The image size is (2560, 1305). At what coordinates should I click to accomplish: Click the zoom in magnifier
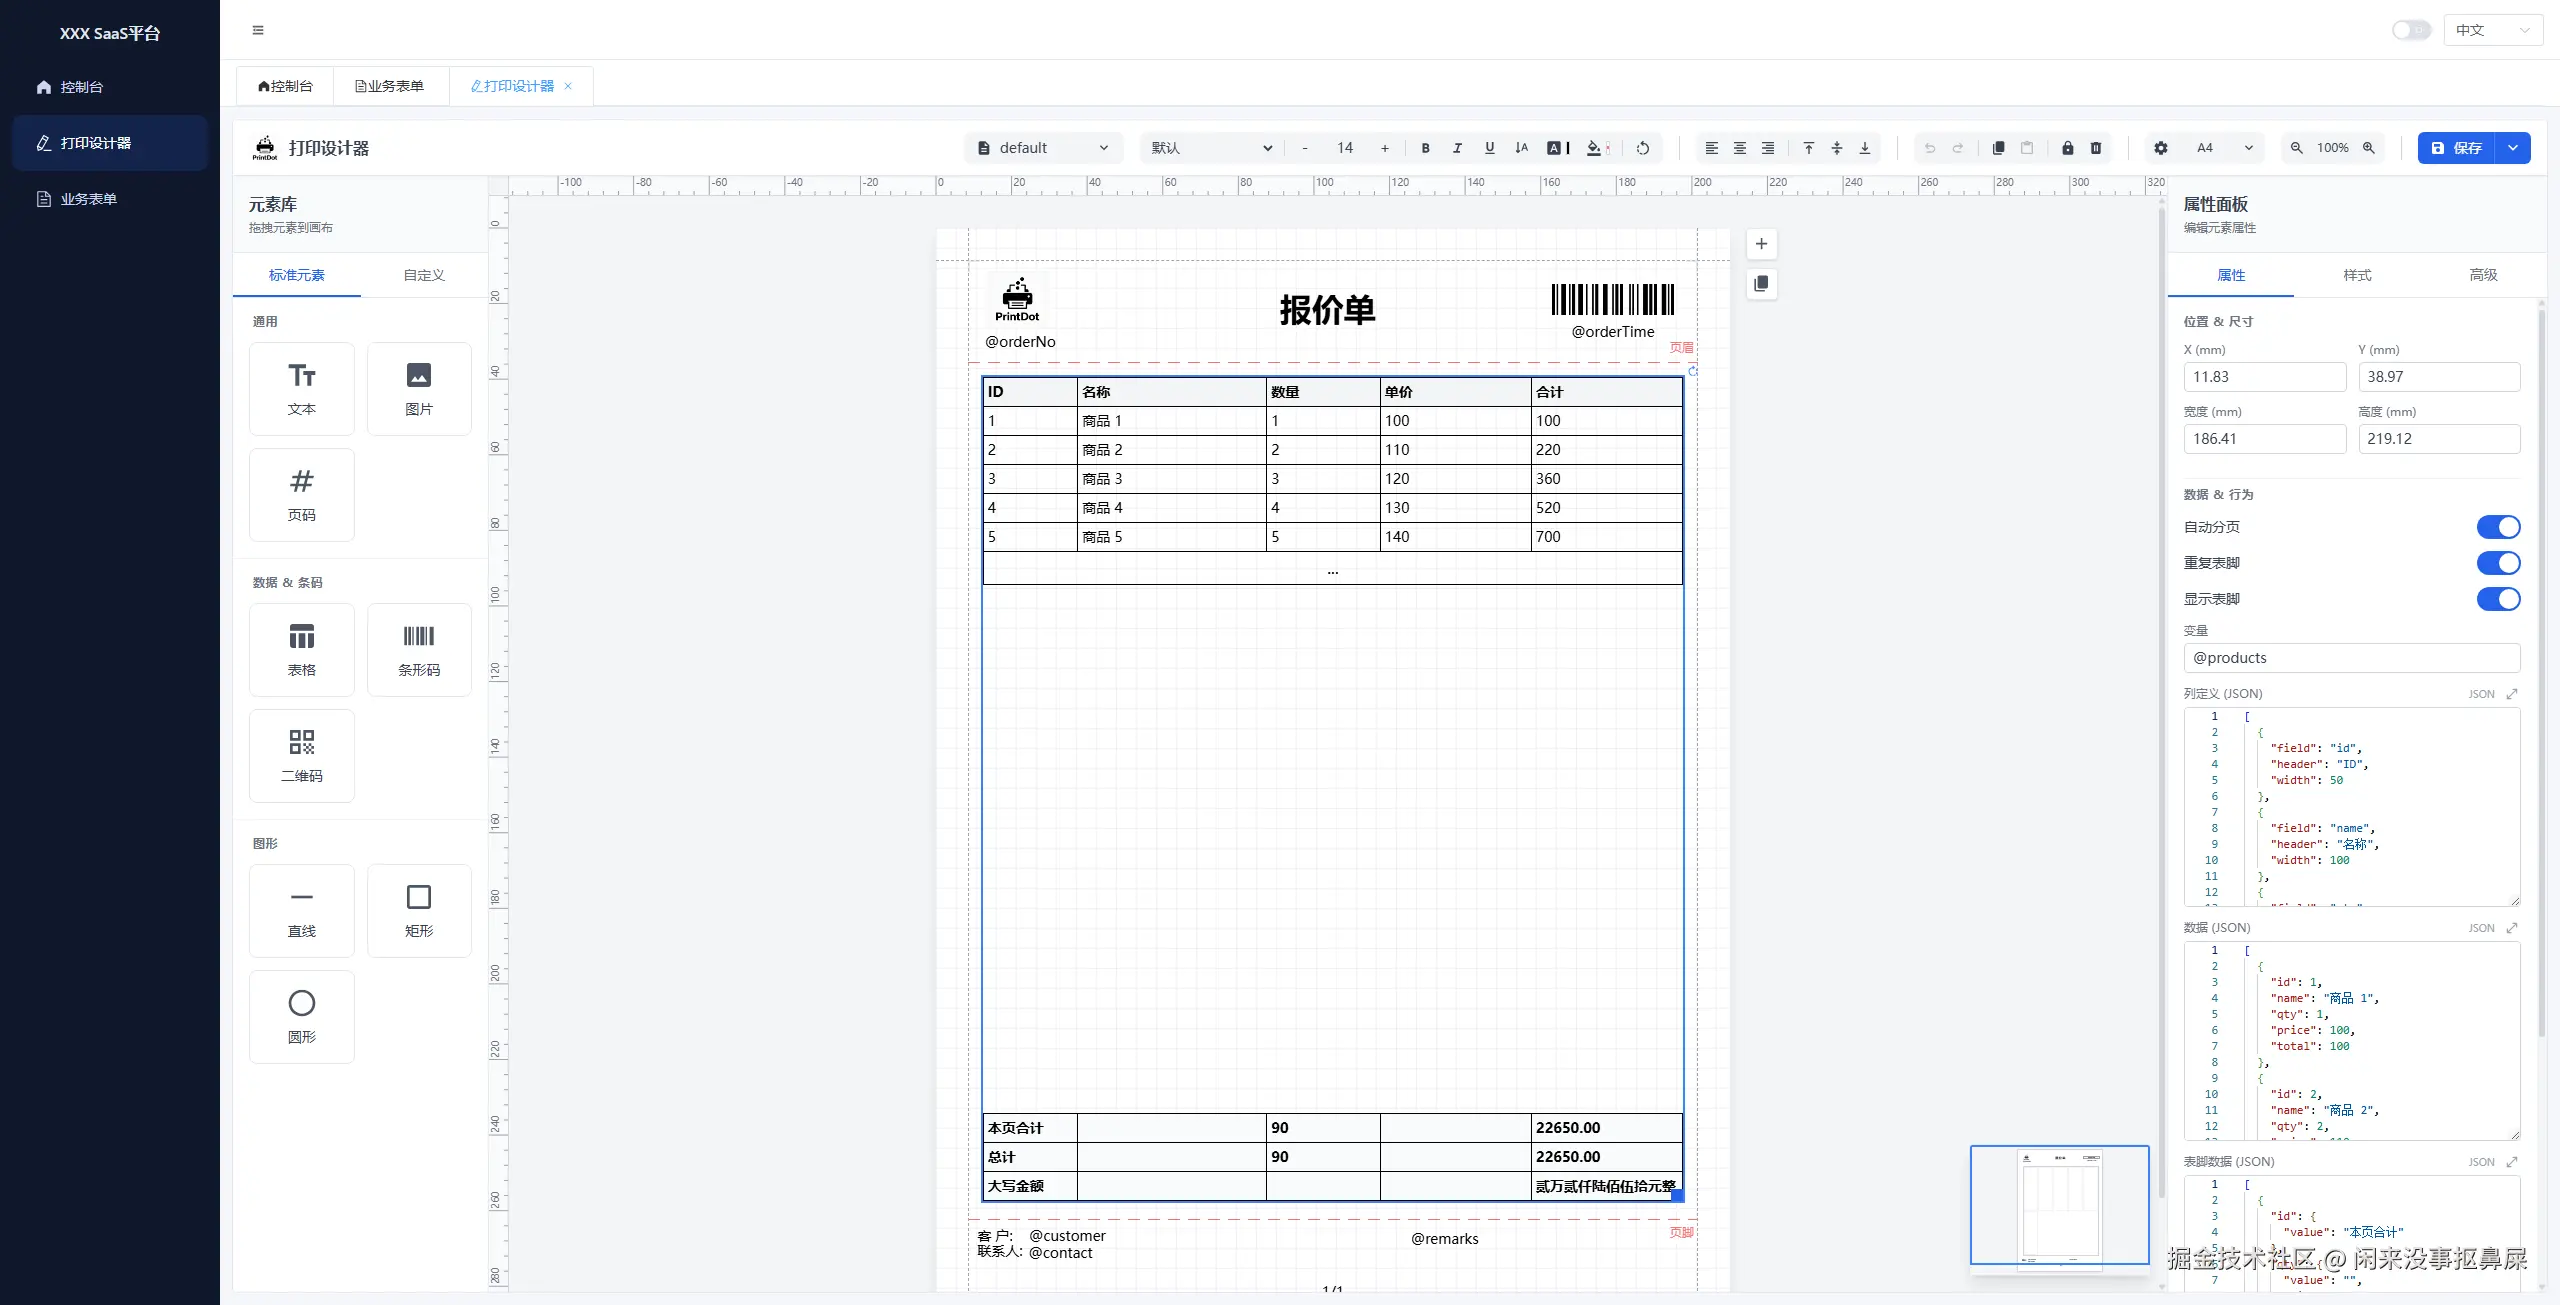(2368, 148)
